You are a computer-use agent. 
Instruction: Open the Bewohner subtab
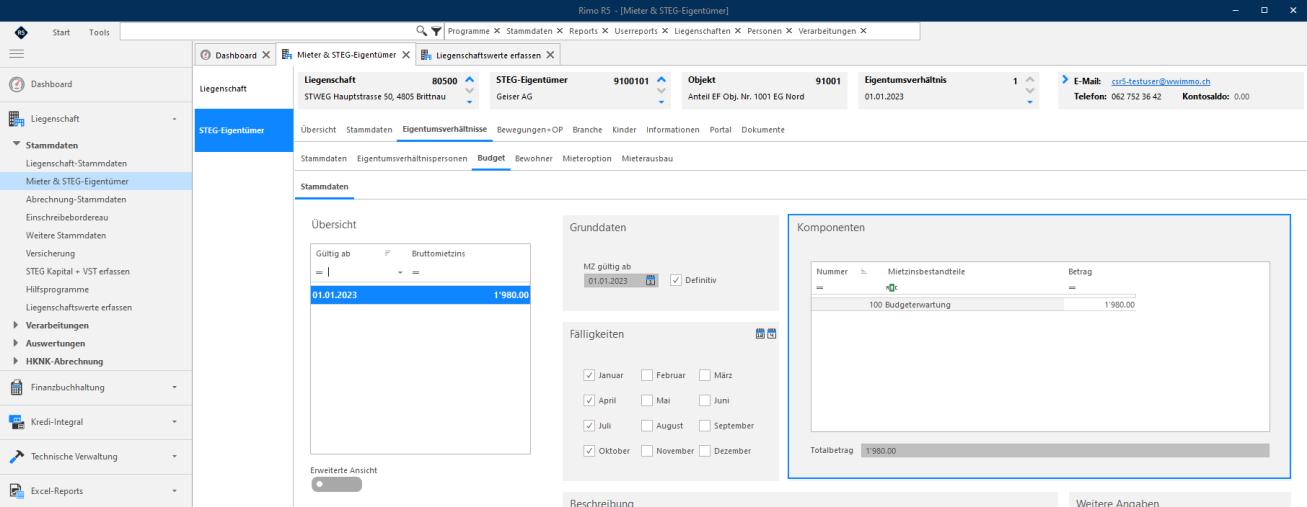point(534,158)
